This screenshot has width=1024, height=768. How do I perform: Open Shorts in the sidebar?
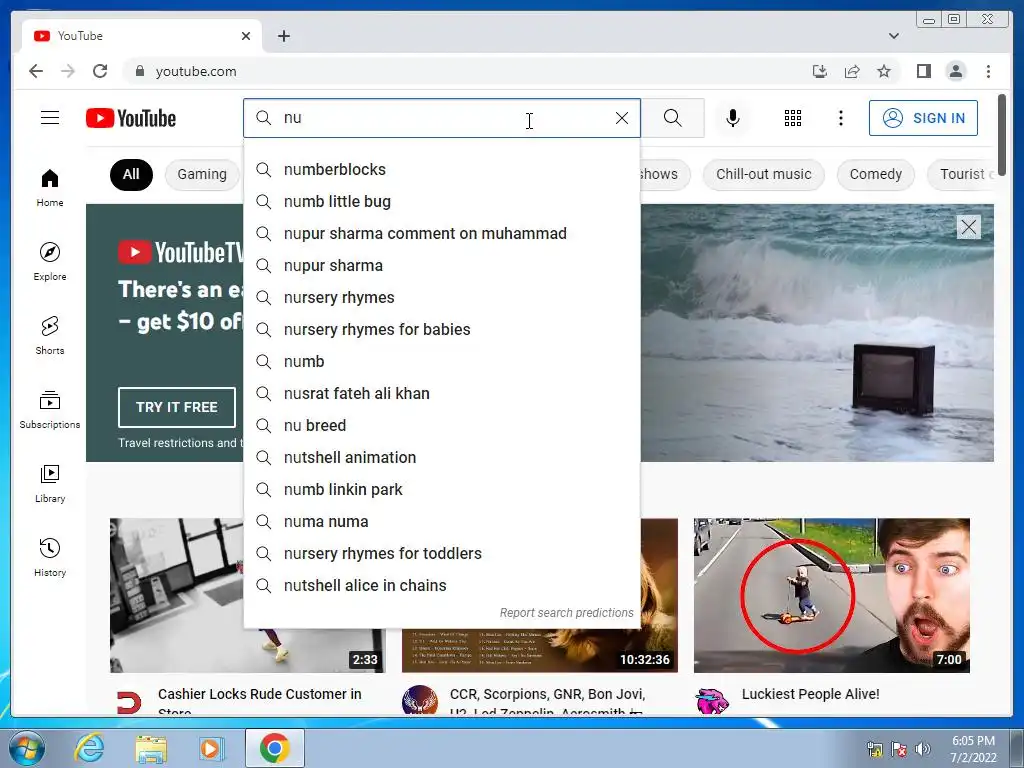coord(50,336)
